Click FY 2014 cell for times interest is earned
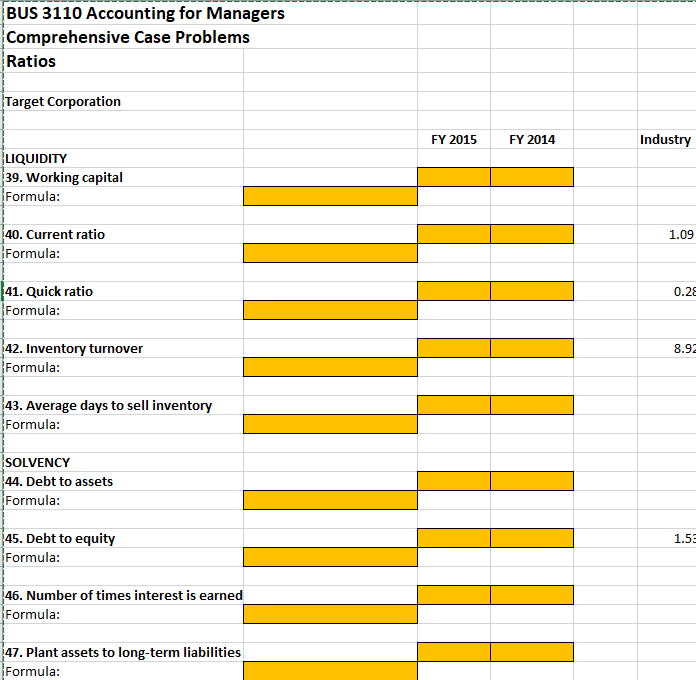The image size is (696, 680). 532,595
